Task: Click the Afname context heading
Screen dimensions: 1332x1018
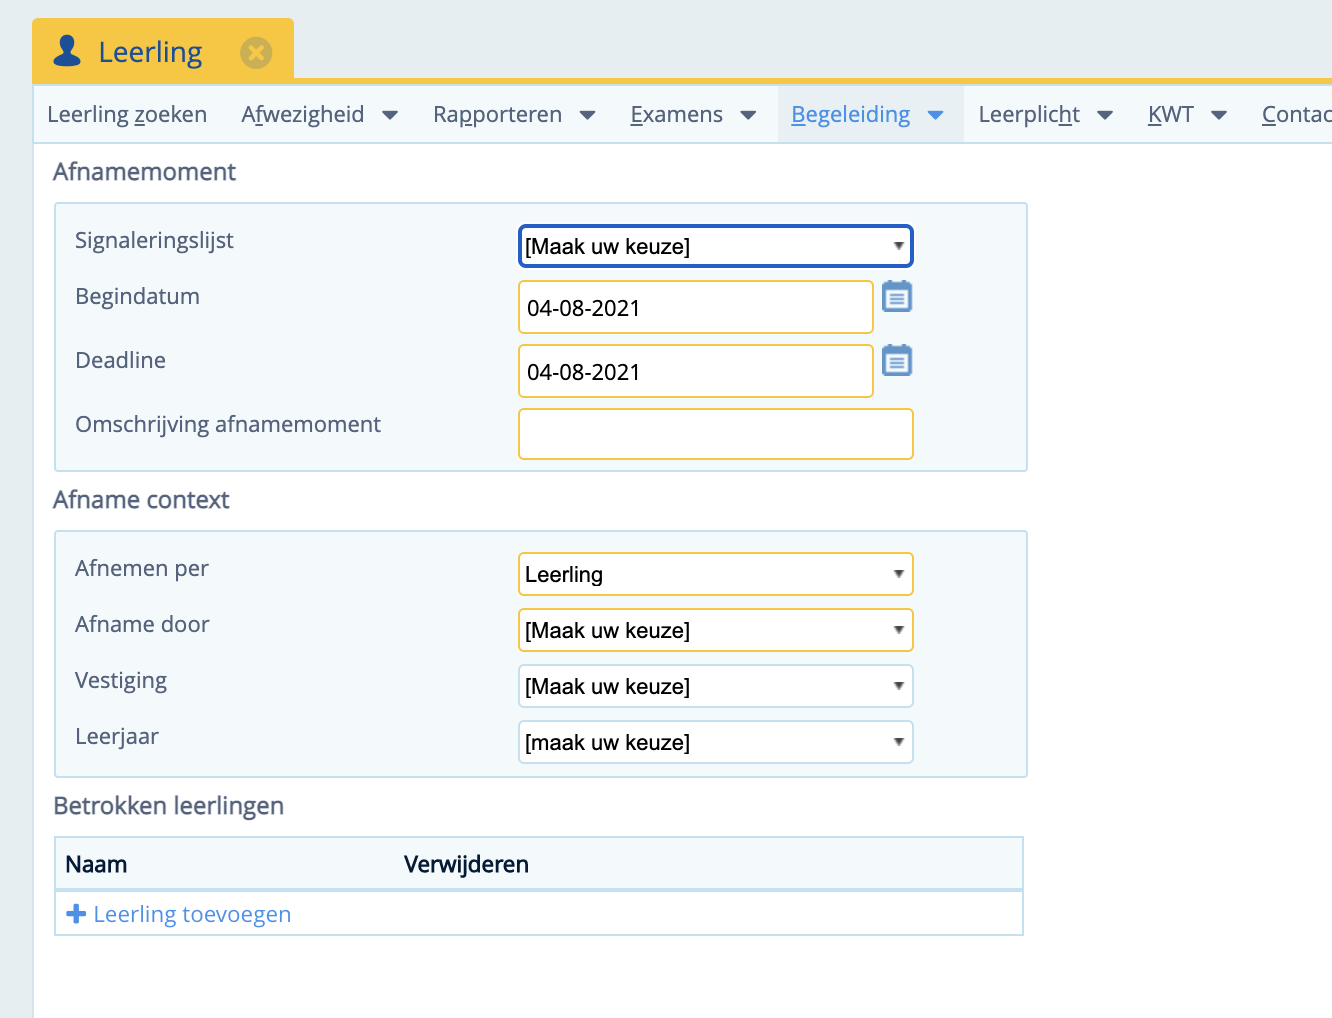Action: click(141, 500)
